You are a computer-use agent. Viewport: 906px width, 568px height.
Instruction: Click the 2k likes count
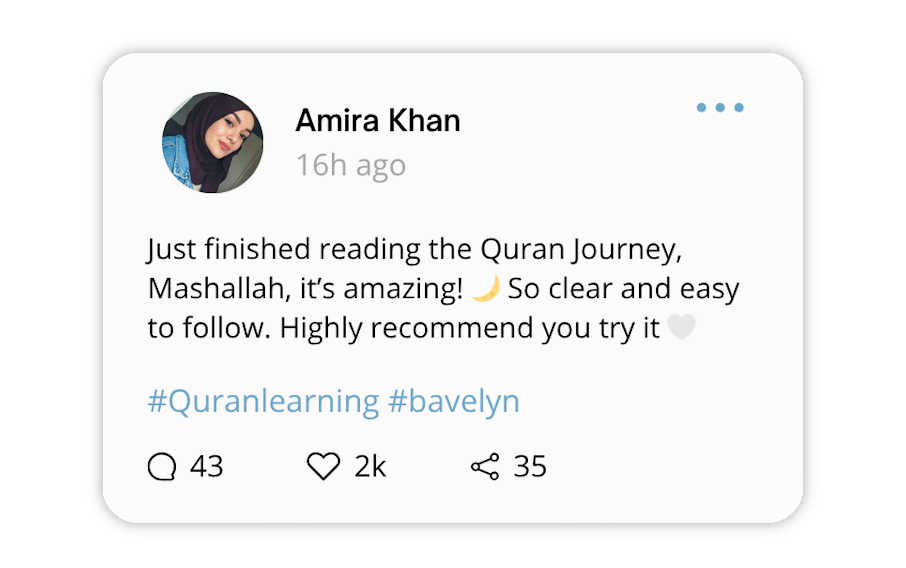coord(370,467)
